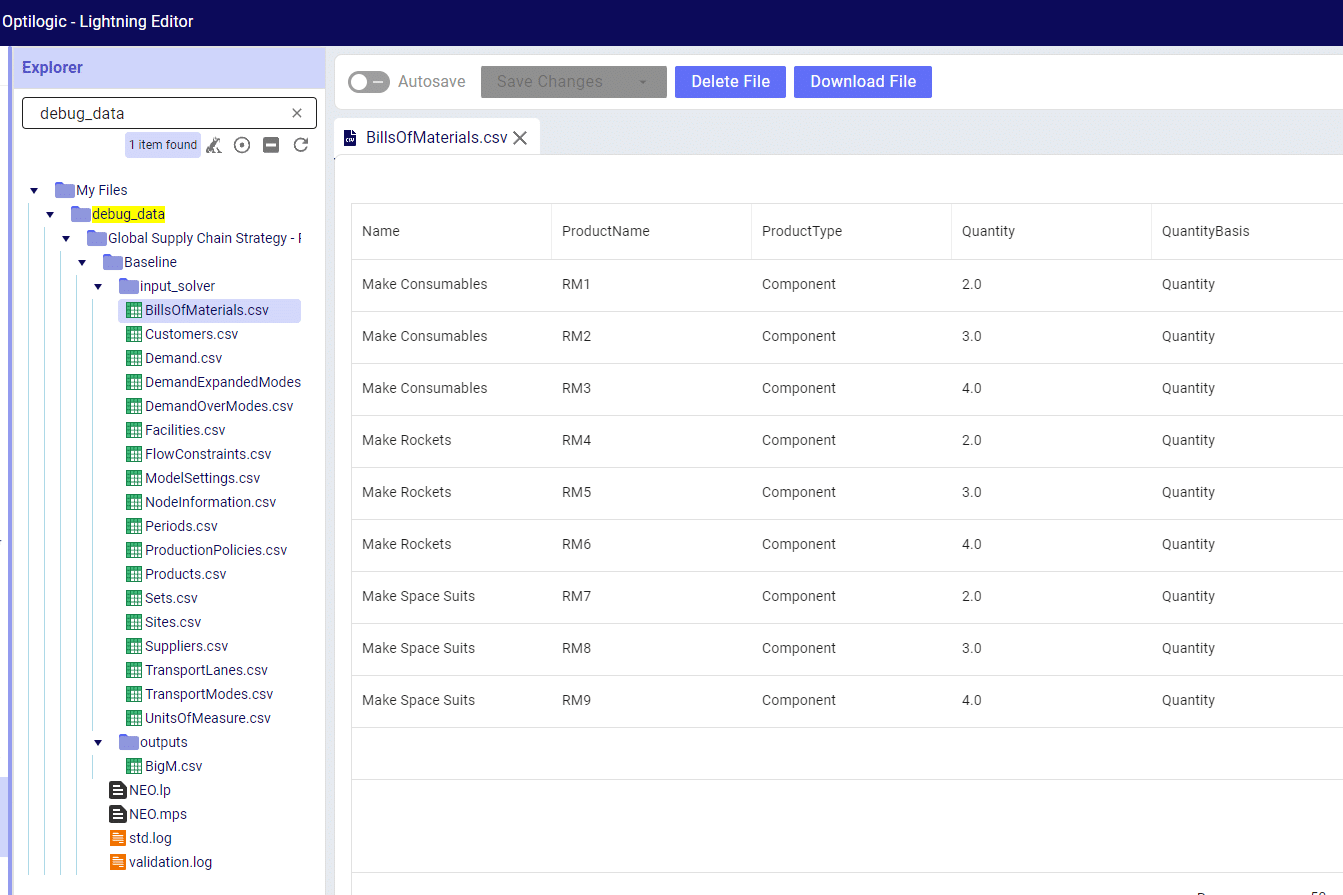Collapse the input_solver folder
Viewport: 1343px width, 895px height.
[x=98, y=286]
